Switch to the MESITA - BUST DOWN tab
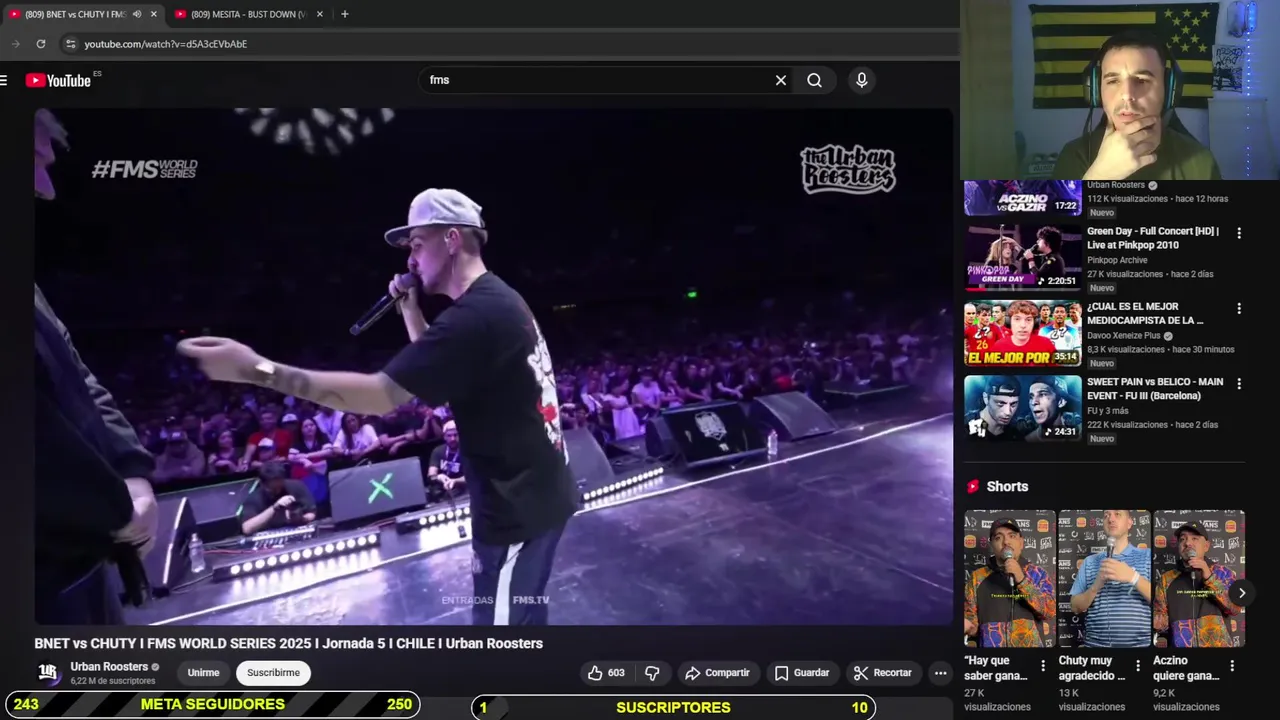Viewport: 1280px width, 720px height. [x=247, y=14]
